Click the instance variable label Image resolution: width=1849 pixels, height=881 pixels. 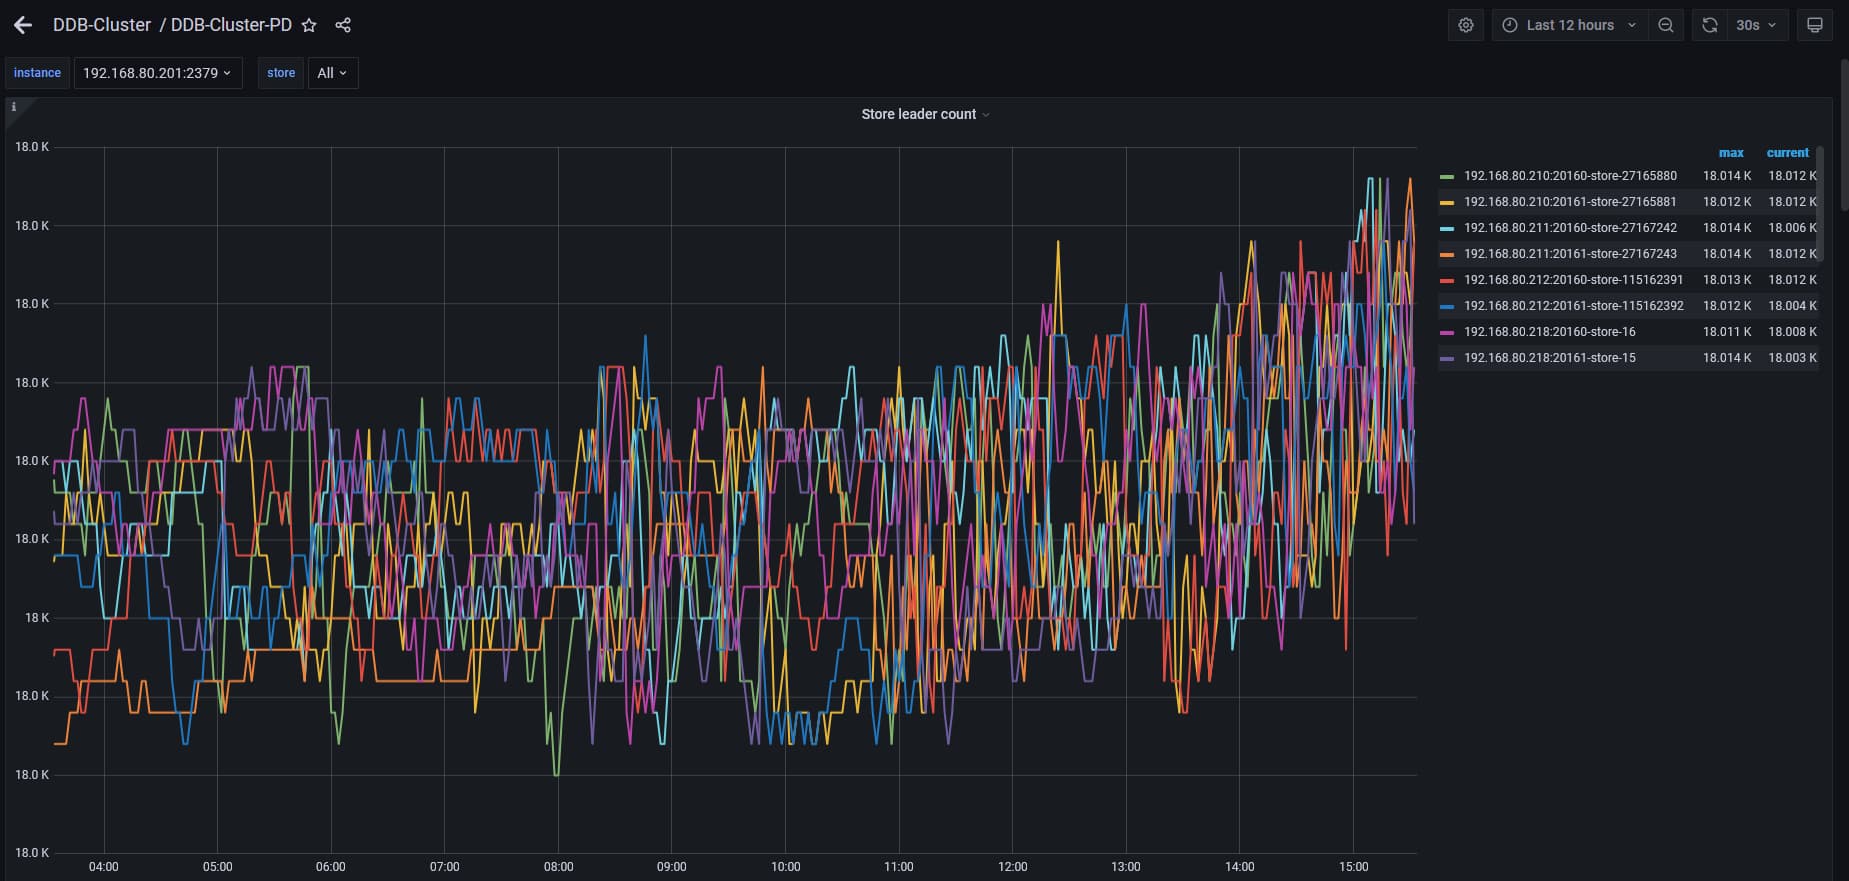(x=37, y=73)
